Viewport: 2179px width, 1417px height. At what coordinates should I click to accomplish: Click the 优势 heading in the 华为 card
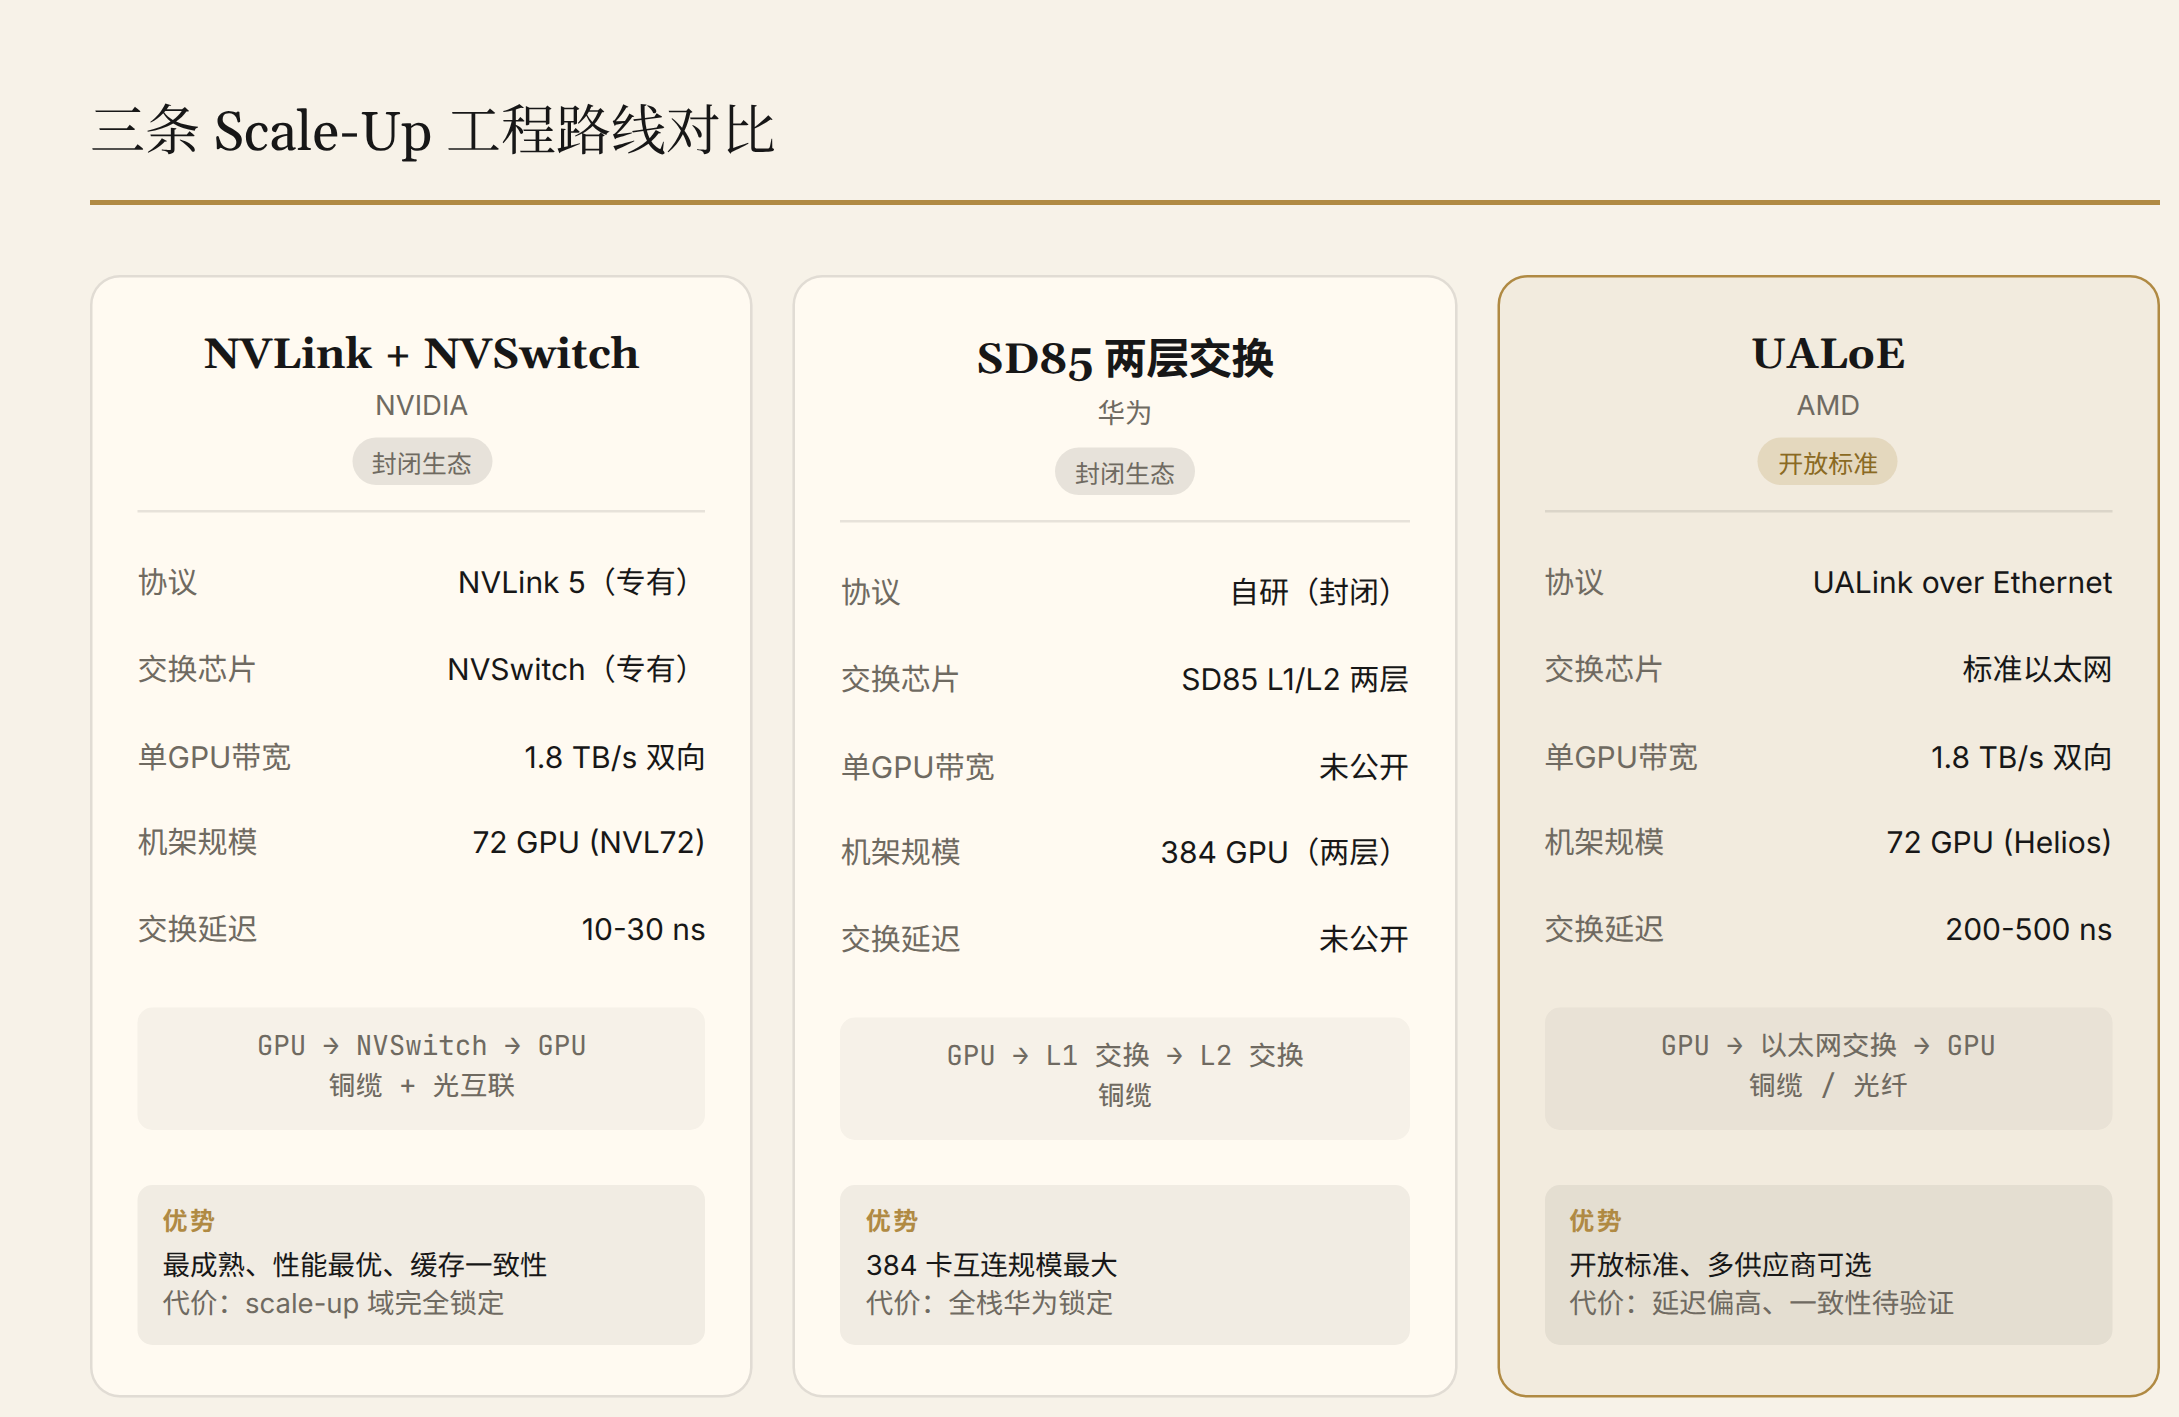point(892,1221)
